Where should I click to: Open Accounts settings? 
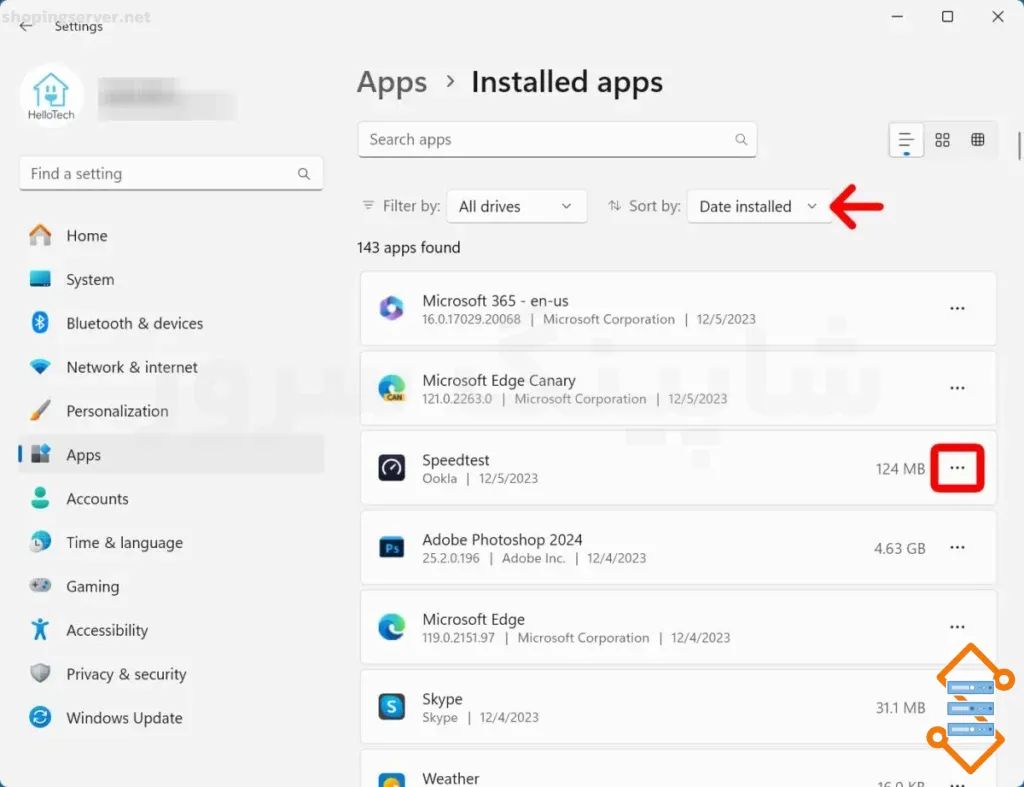pos(171,498)
